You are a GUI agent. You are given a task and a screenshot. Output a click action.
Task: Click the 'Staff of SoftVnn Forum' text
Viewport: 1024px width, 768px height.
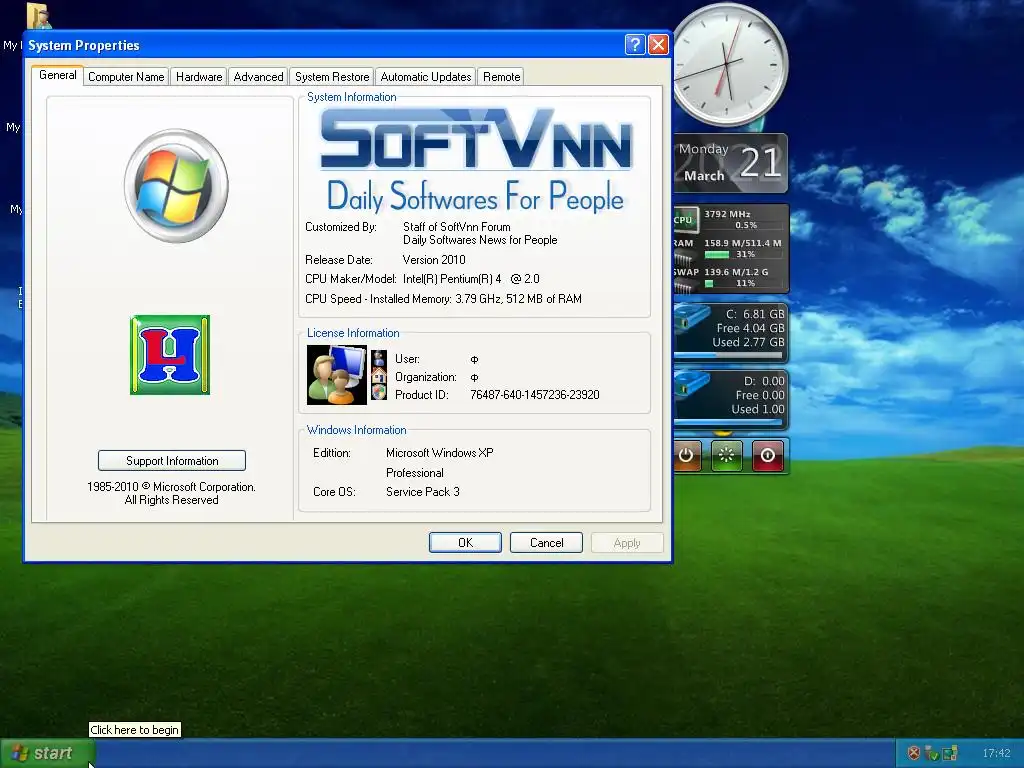point(456,227)
